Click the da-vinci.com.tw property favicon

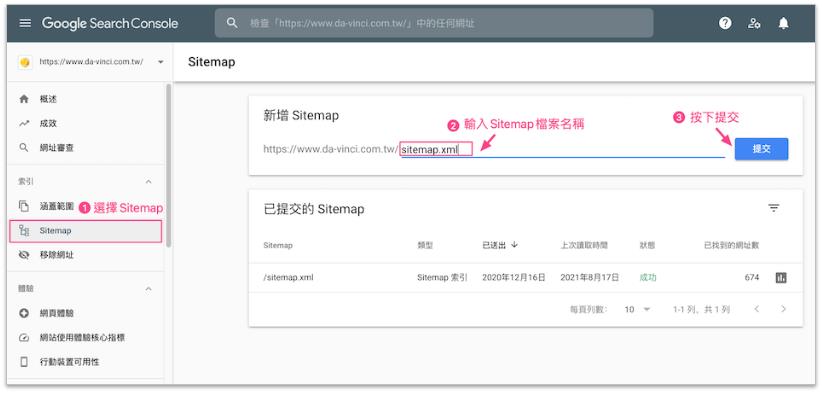click(x=24, y=62)
